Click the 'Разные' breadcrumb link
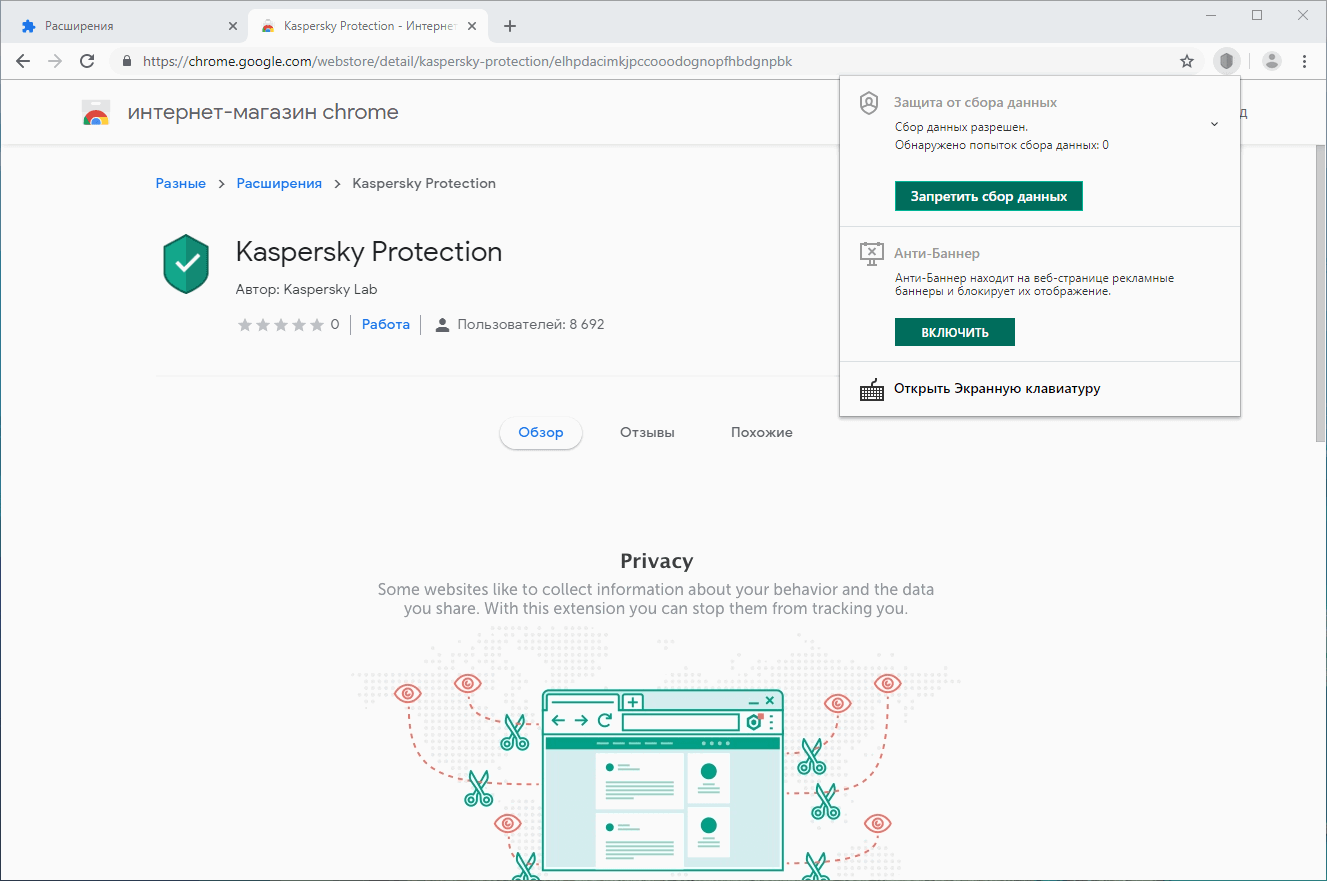 click(181, 183)
